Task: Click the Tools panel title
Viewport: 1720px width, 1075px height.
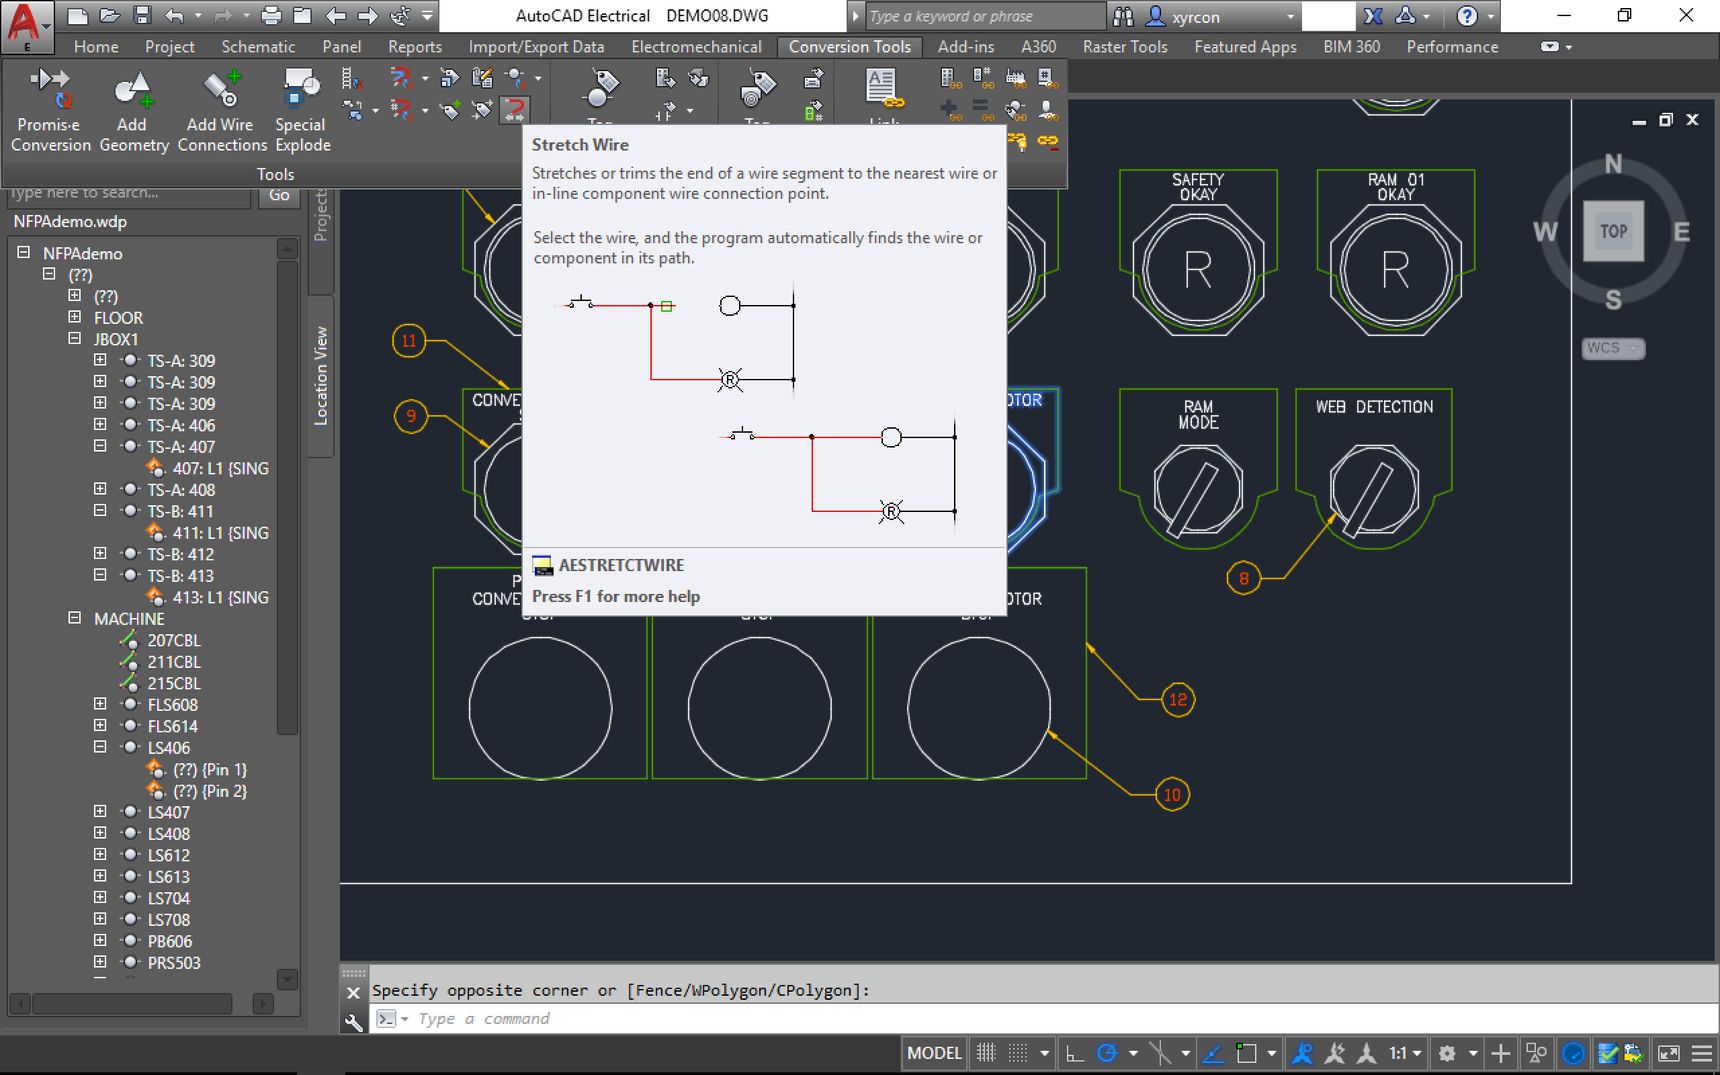Action: (275, 174)
